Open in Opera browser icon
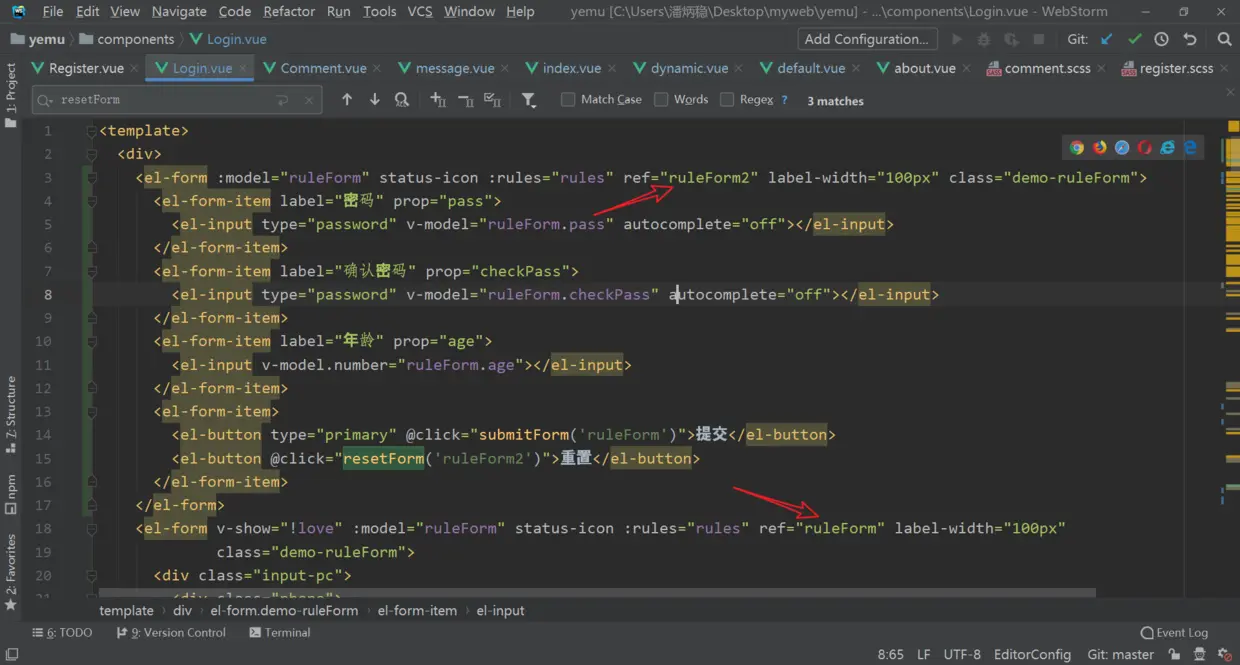 (x=1145, y=147)
